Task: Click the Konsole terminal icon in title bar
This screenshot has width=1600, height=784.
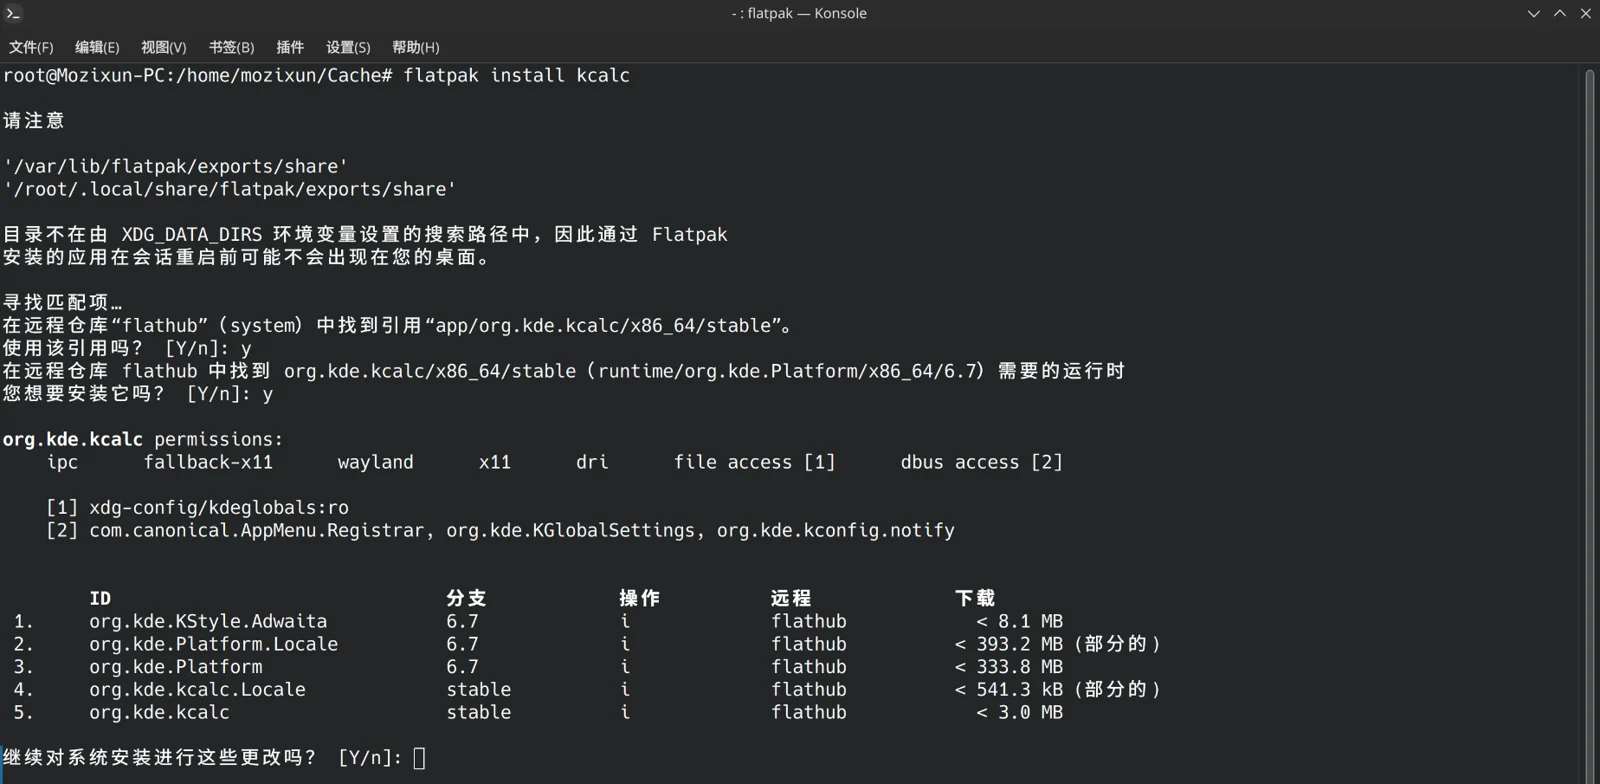Action: [x=14, y=13]
